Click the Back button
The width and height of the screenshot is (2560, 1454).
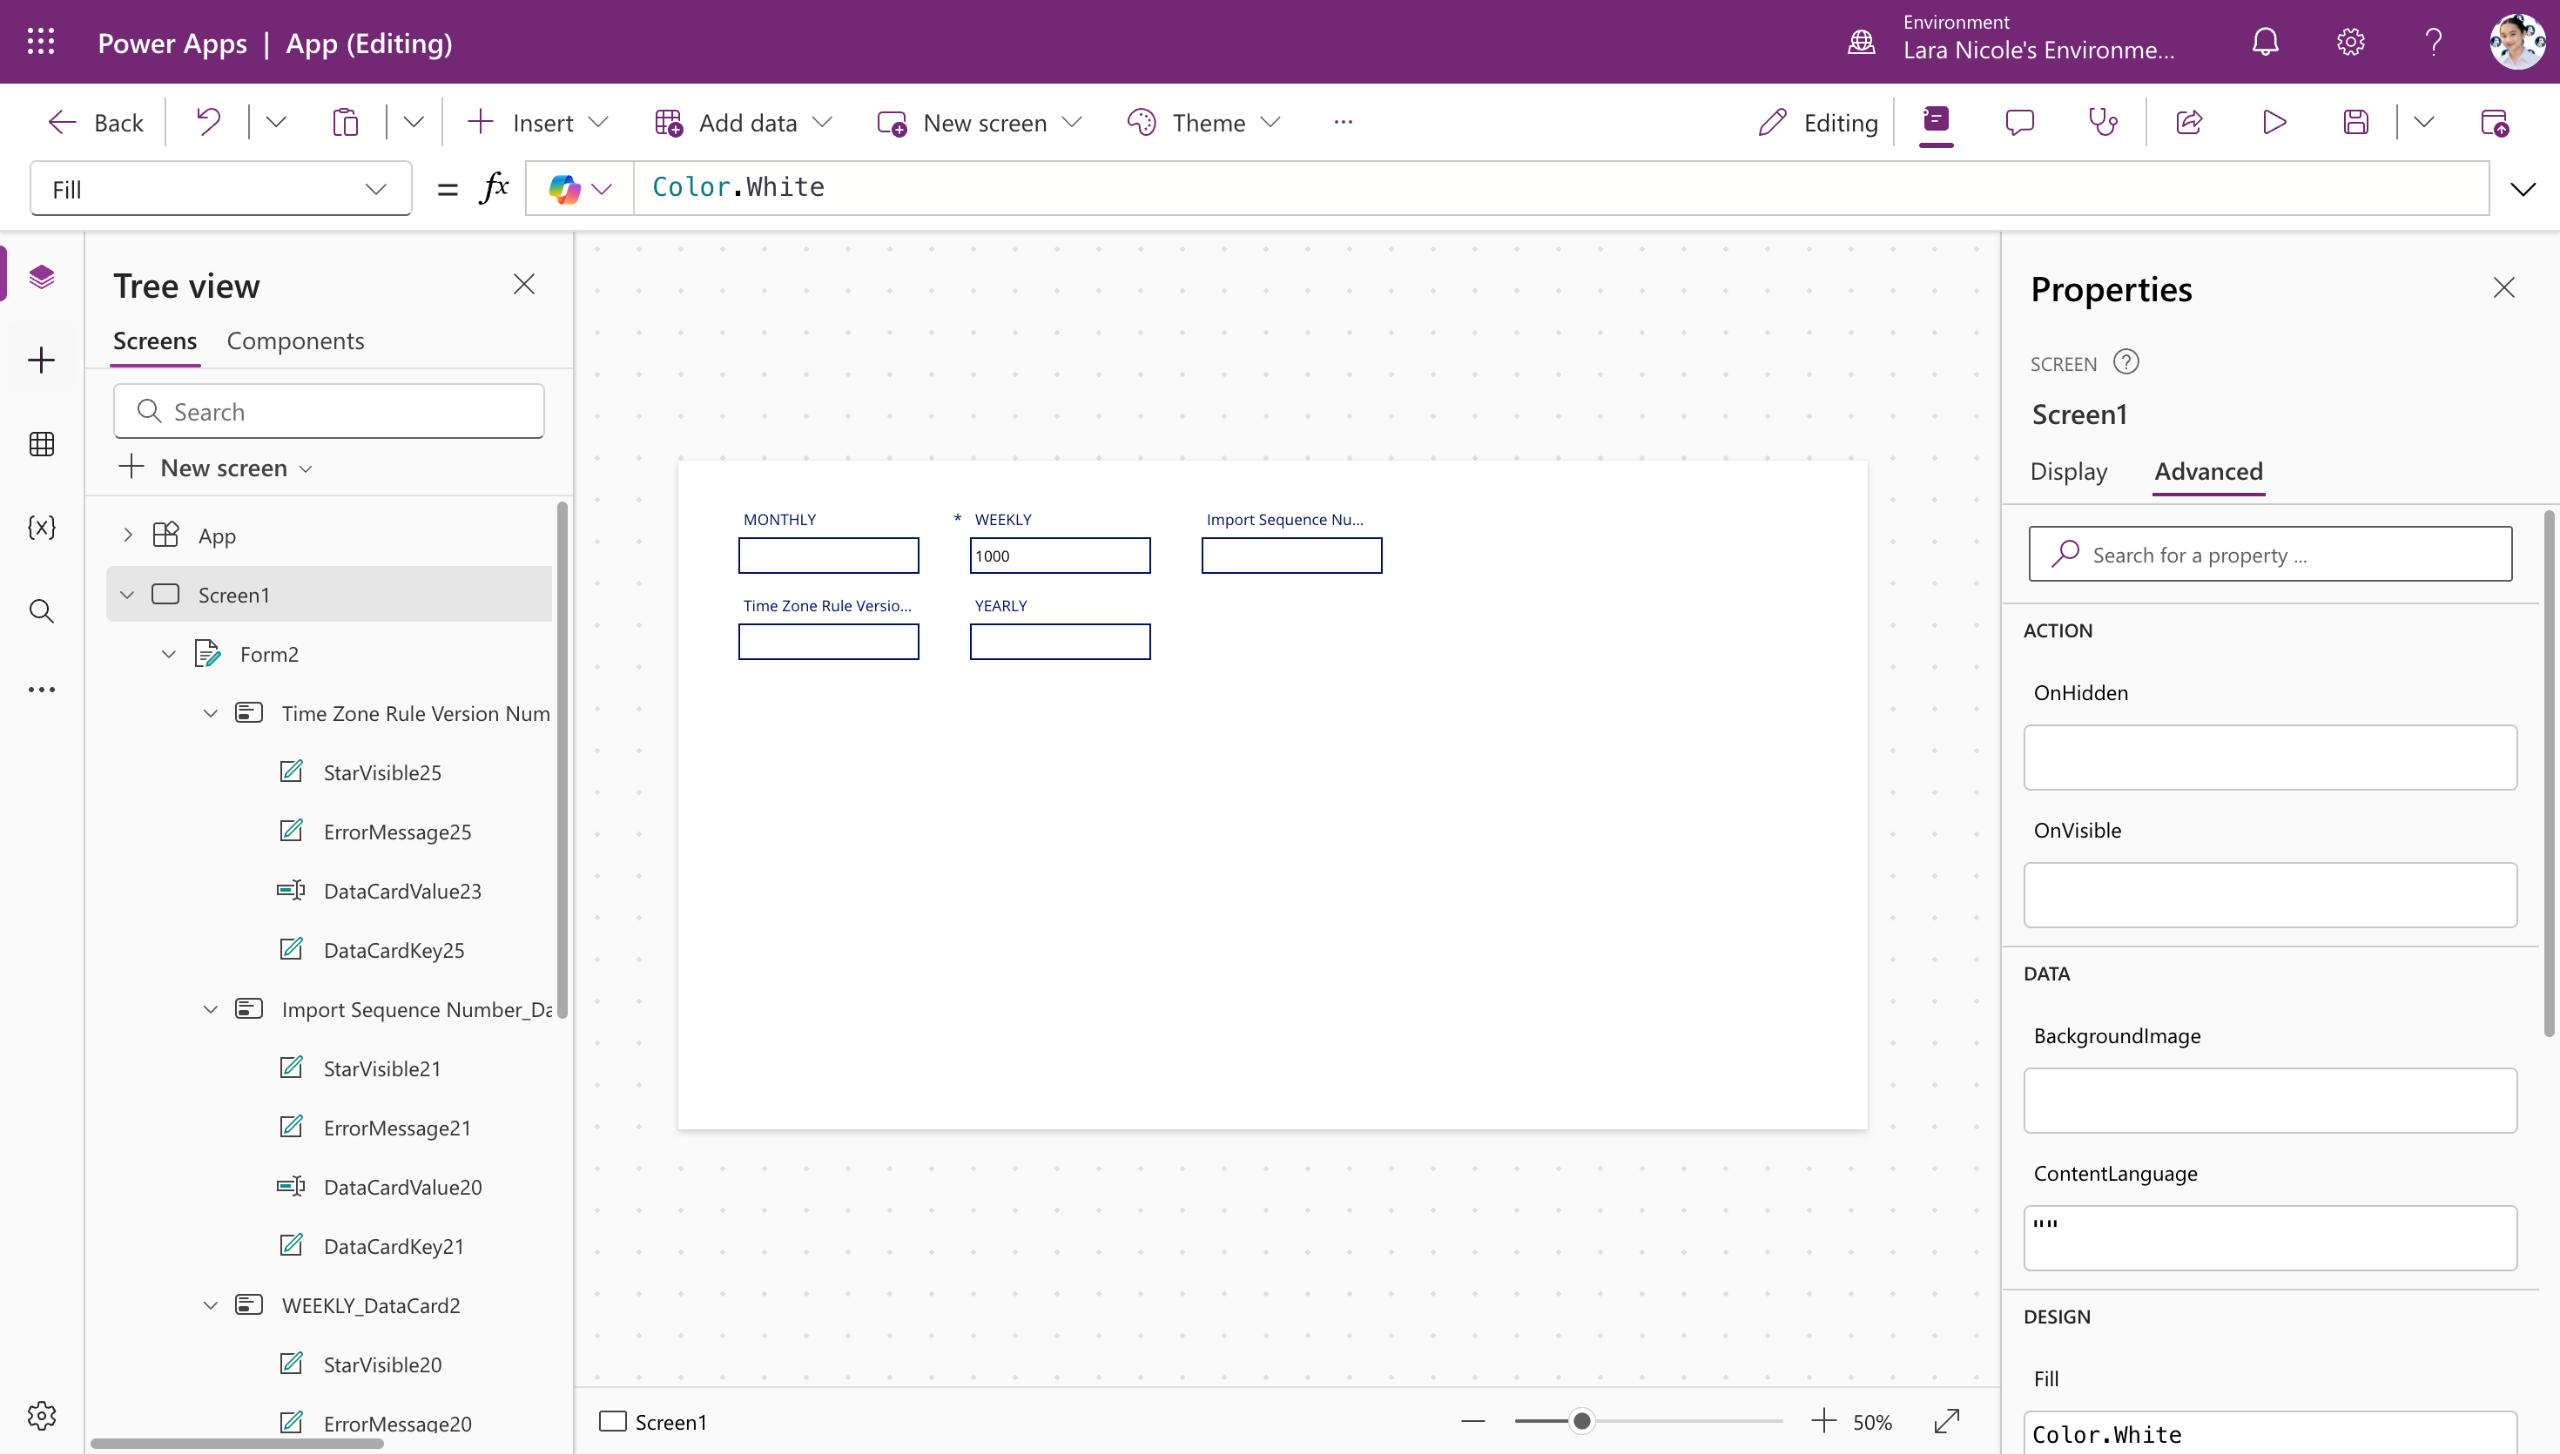96,122
